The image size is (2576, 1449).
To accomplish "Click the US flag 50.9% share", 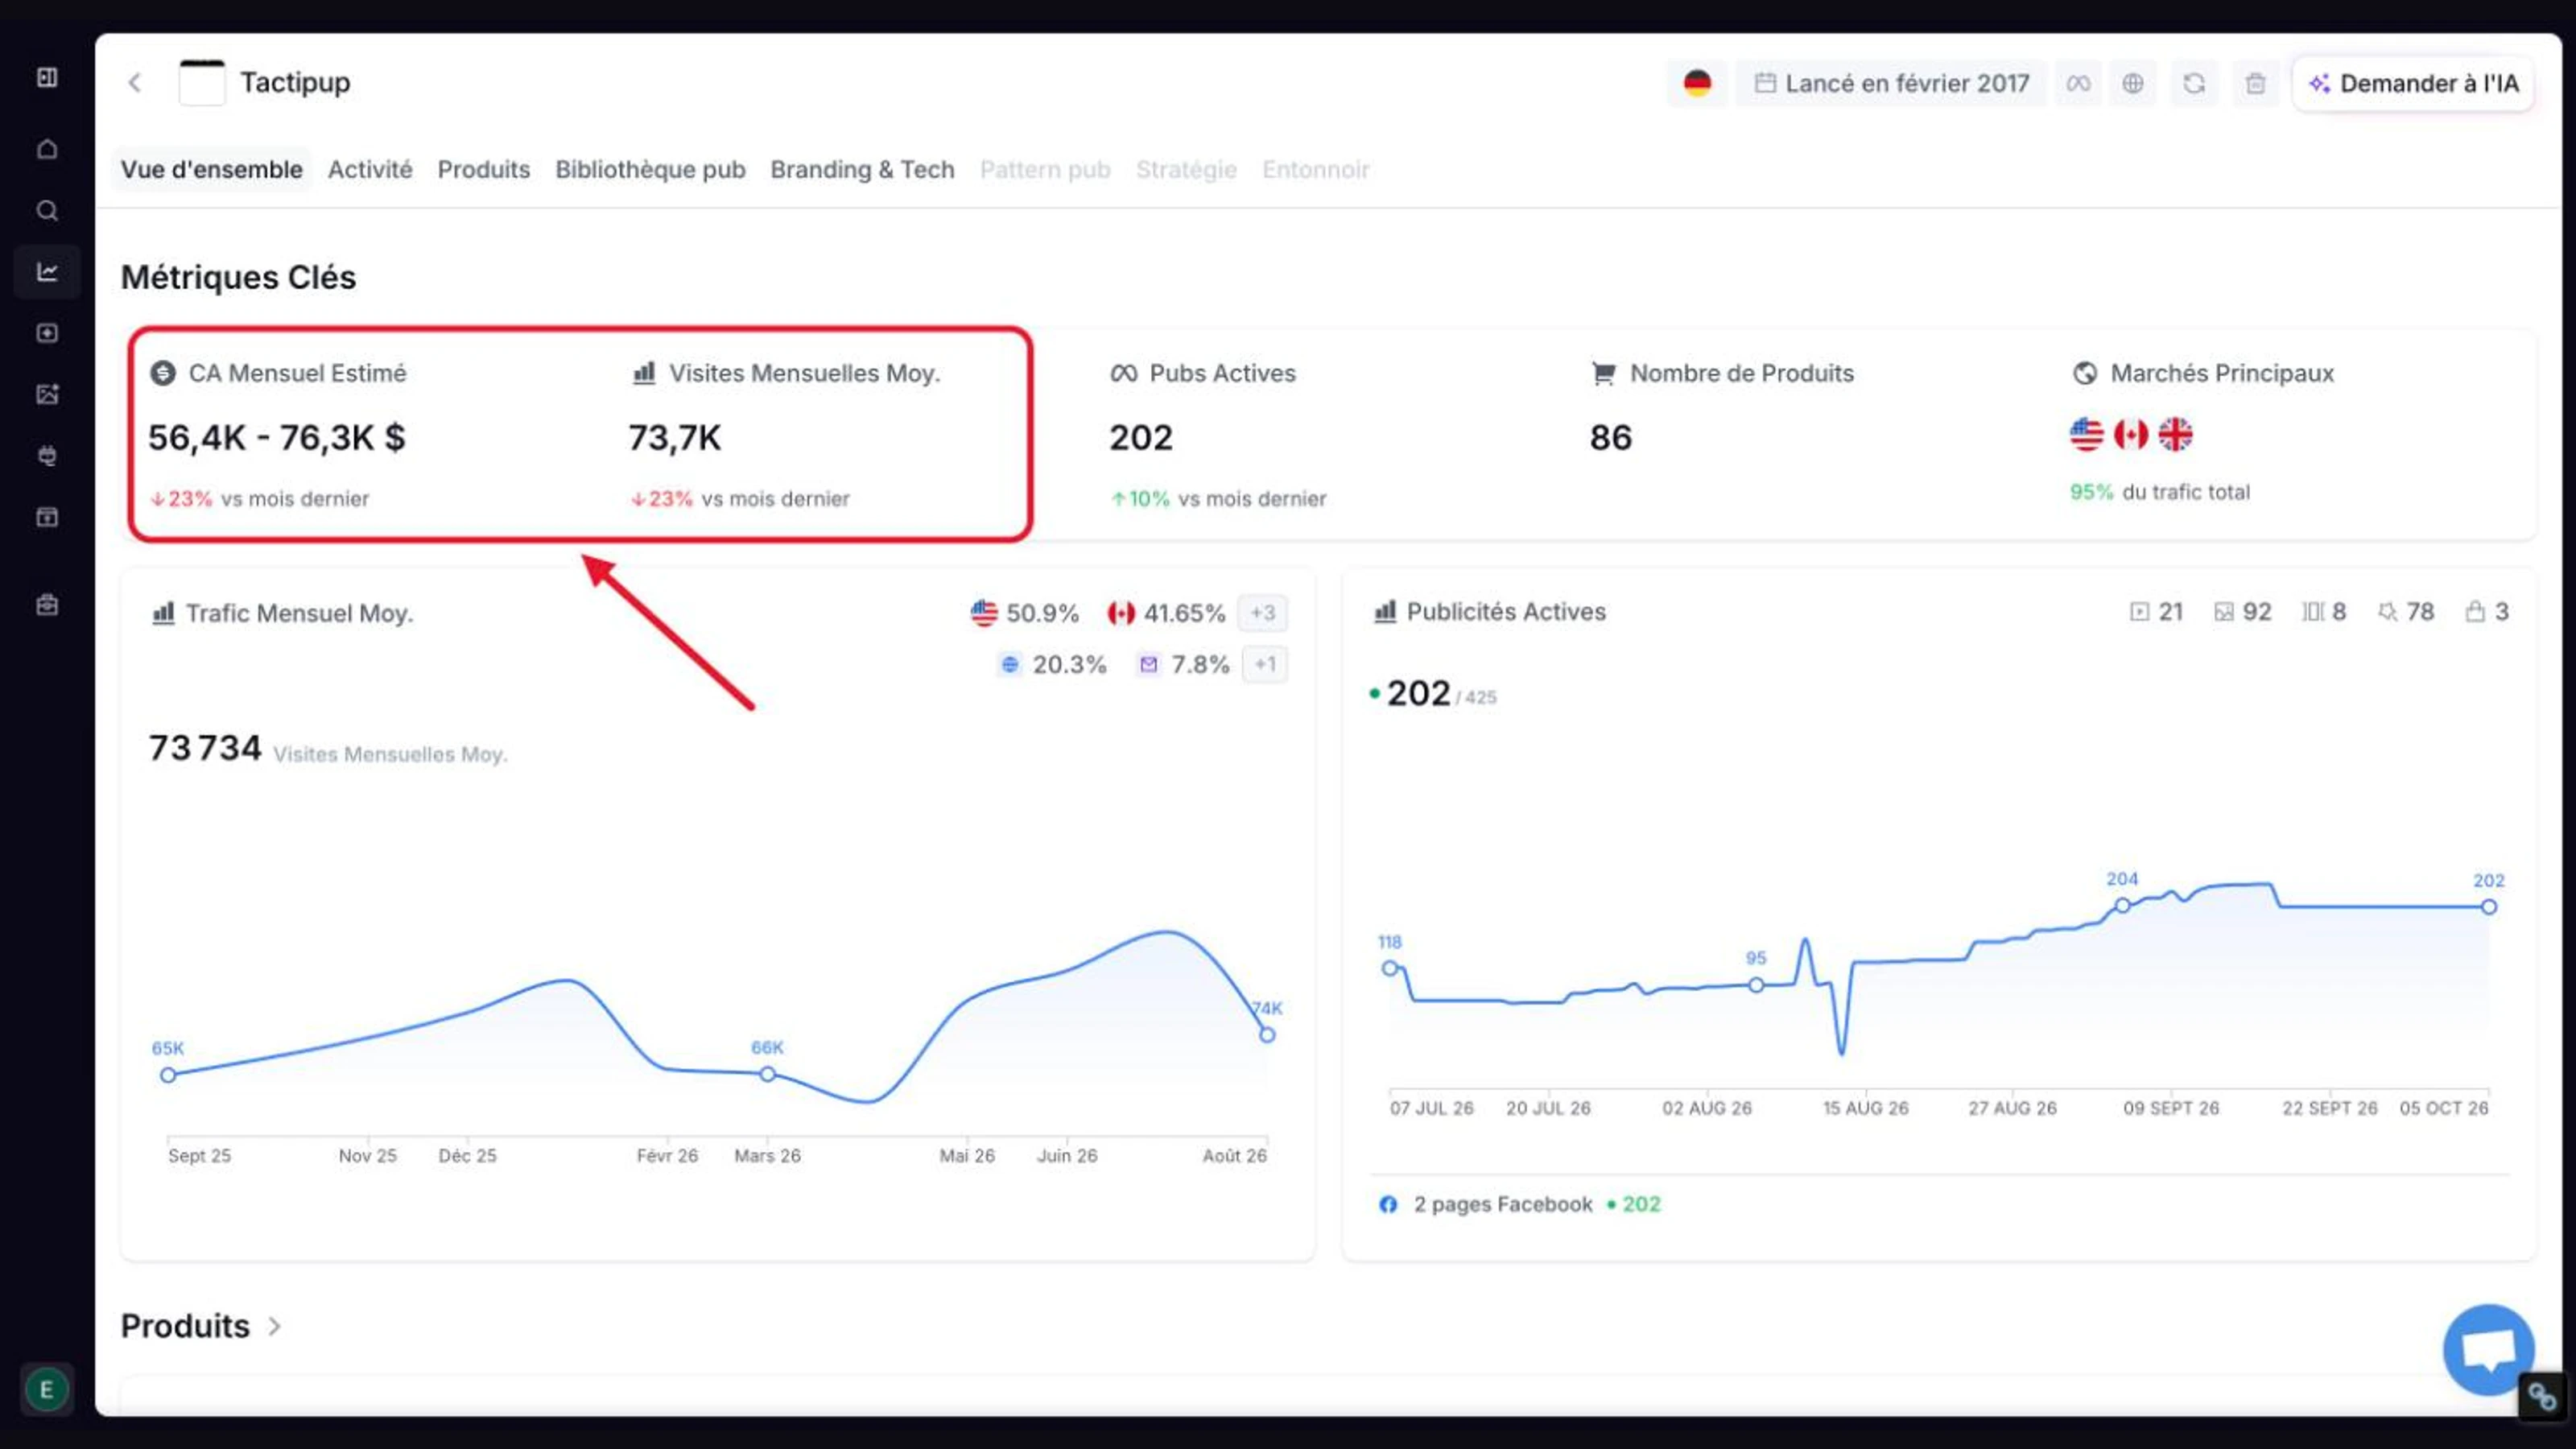I will point(1025,613).
